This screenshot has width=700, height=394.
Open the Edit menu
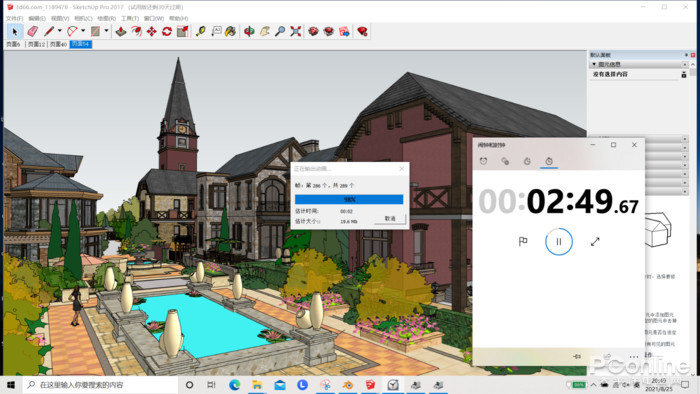37,18
